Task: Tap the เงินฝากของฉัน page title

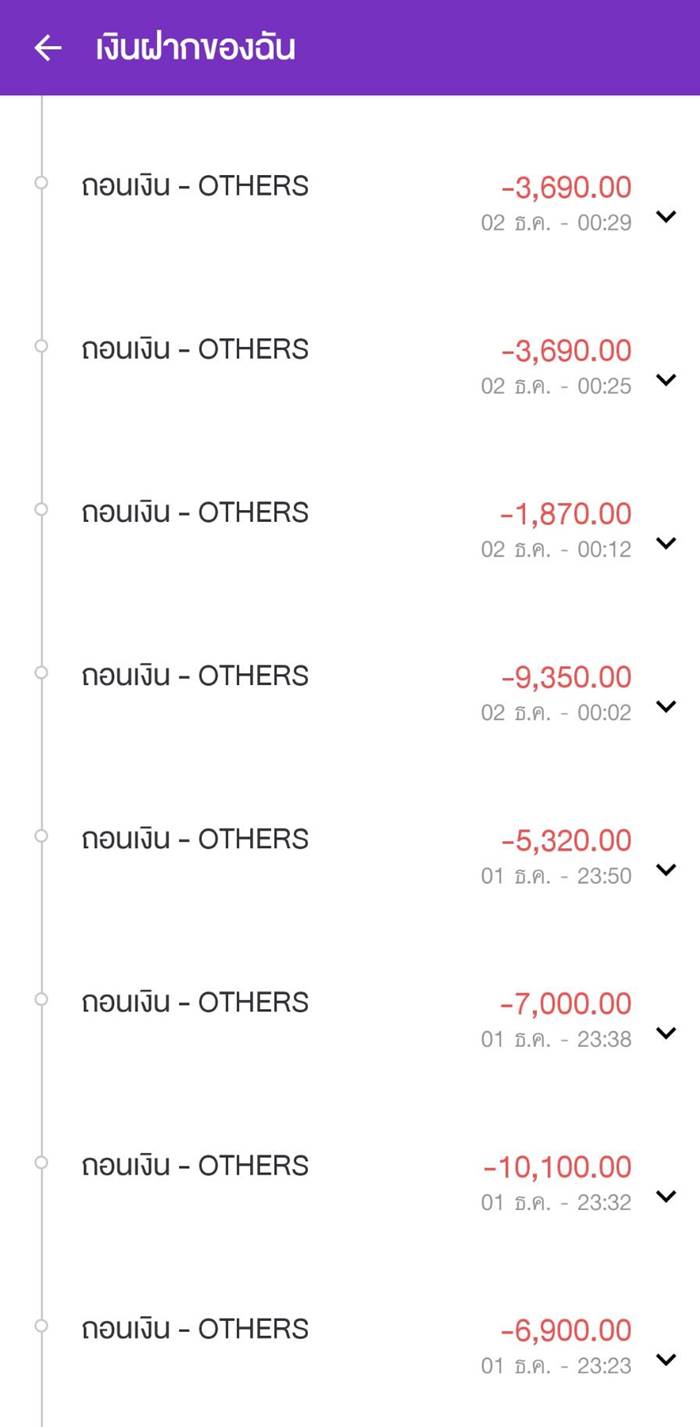Action: point(196,48)
